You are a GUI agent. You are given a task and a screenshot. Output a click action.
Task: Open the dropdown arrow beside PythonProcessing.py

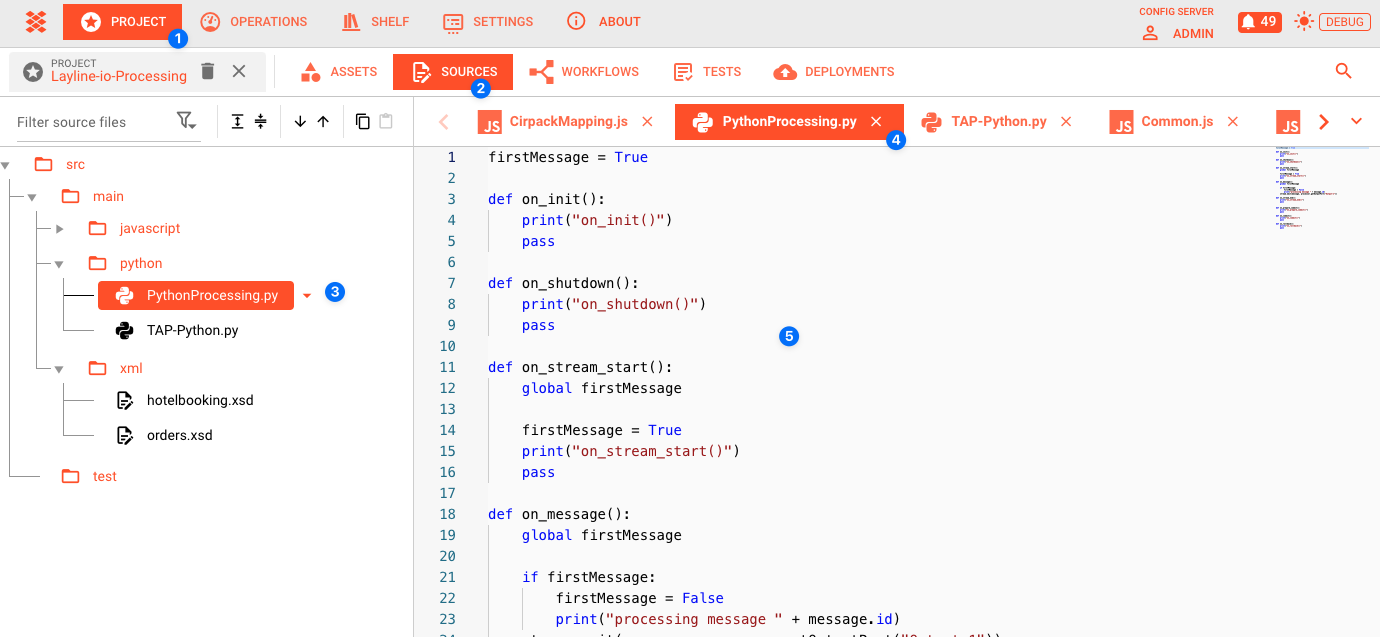pos(307,295)
